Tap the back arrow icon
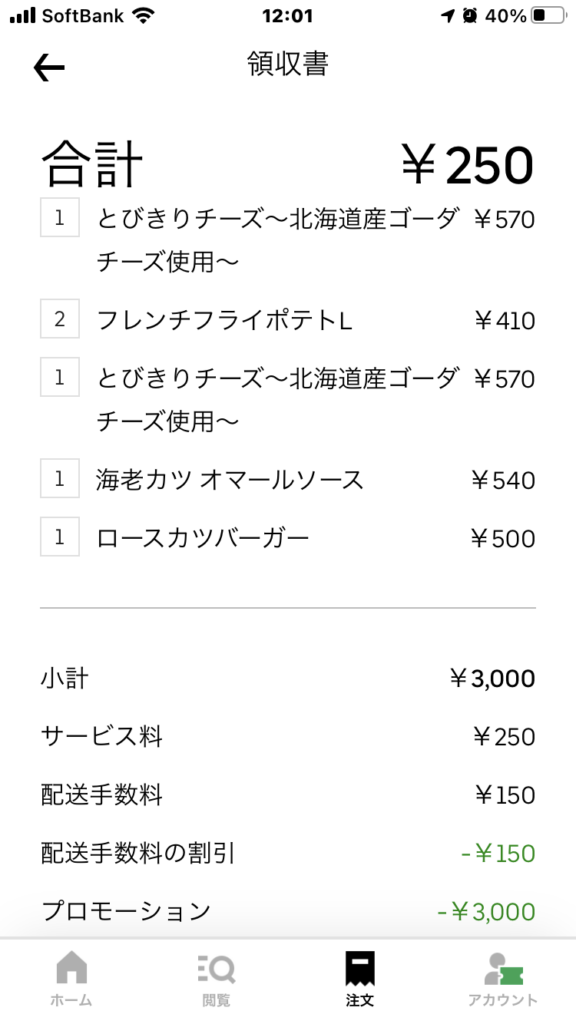The width and height of the screenshot is (576, 1024). click(x=49, y=68)
